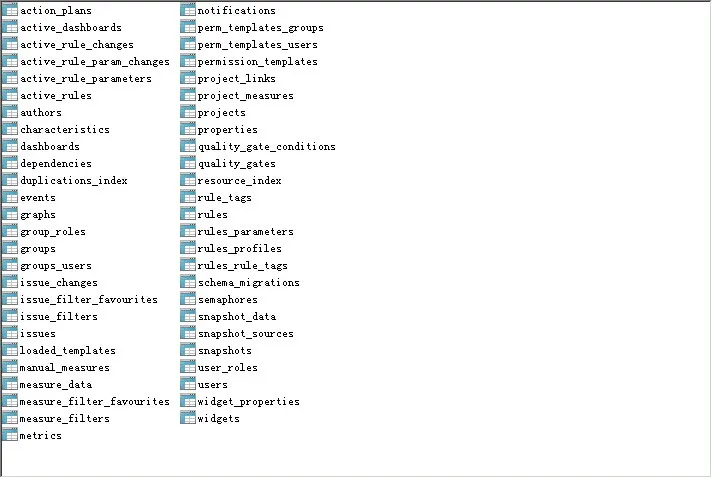The image size is (712, 478).
Task: Choose the group_roles table entry
Action: (53, 232)
